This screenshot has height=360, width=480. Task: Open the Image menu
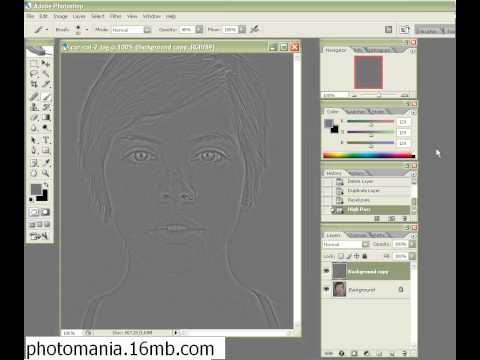coord(60,16)
